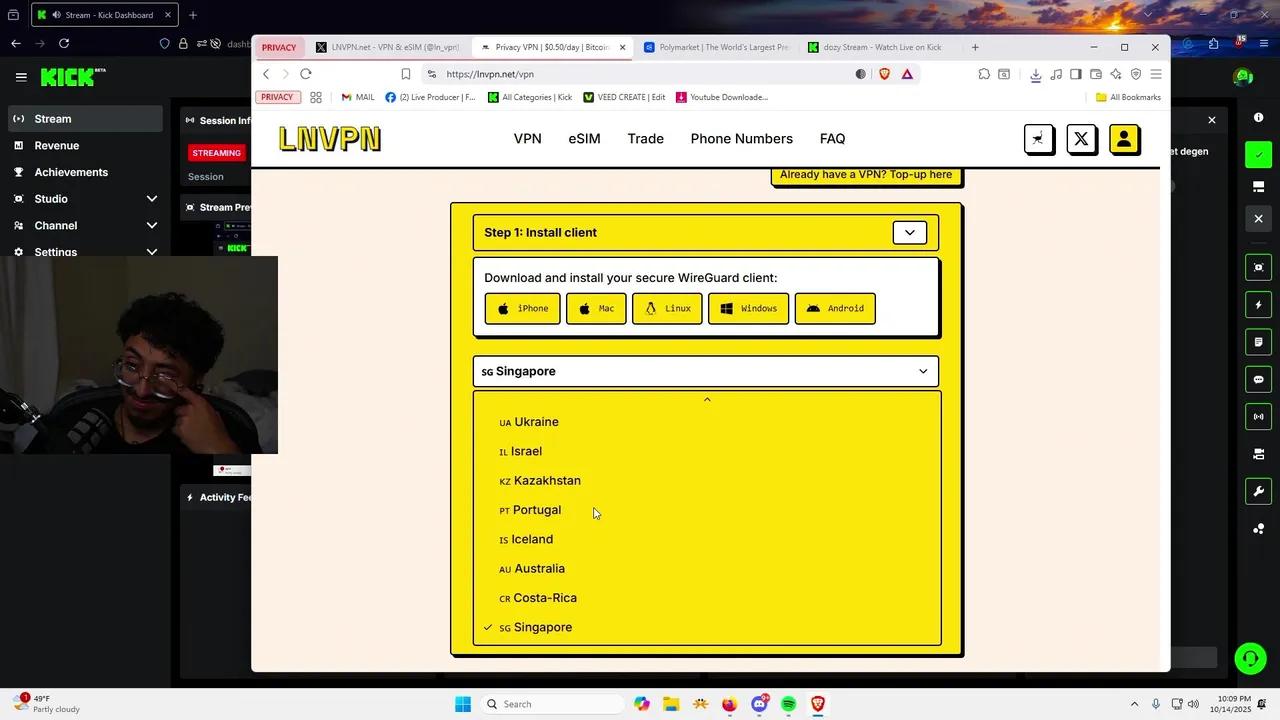Open the user account icon on LNVPN
The height and width of the screenshot is (720, 1280).
pos(1124,139)
